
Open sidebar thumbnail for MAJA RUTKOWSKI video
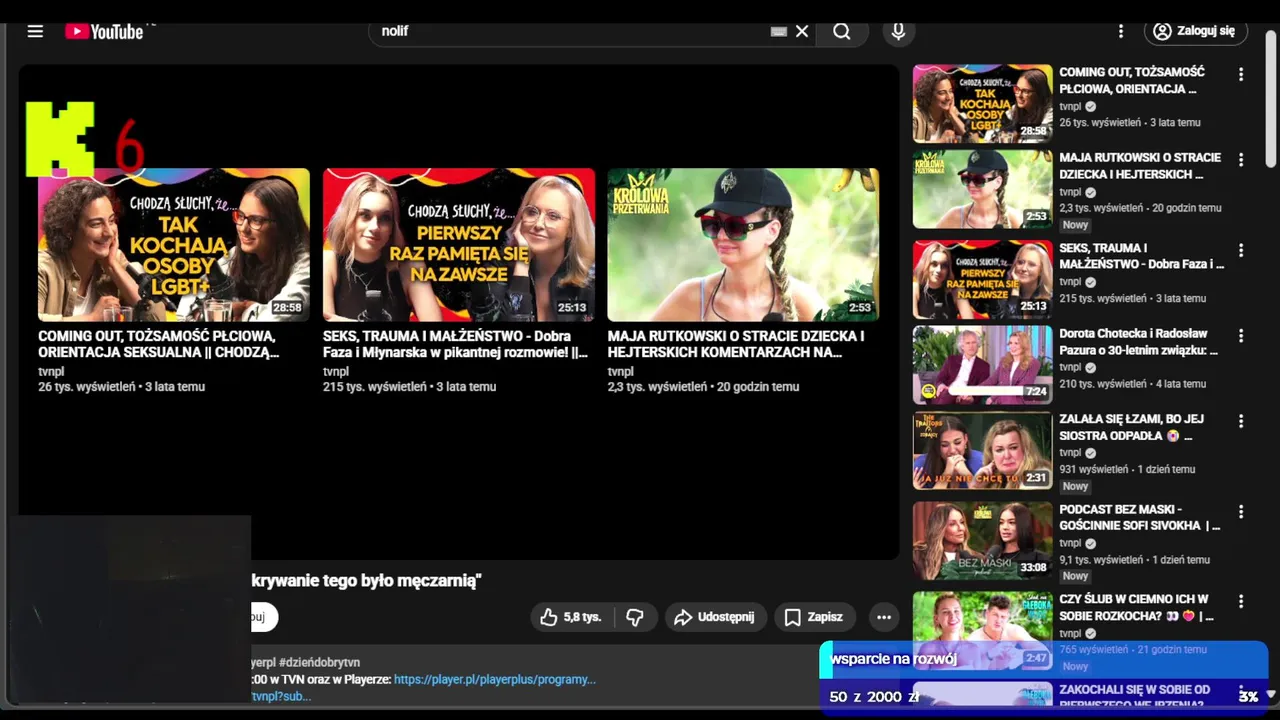(982, 189)
